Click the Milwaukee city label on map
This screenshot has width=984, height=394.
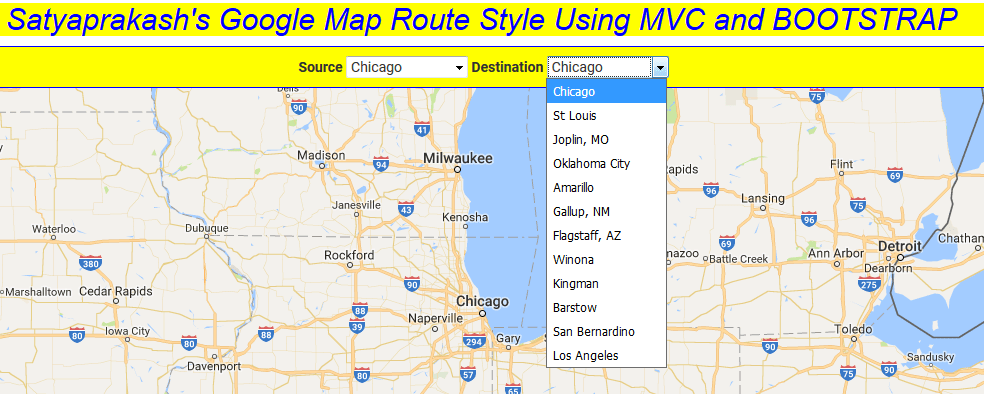click(457, 158)
